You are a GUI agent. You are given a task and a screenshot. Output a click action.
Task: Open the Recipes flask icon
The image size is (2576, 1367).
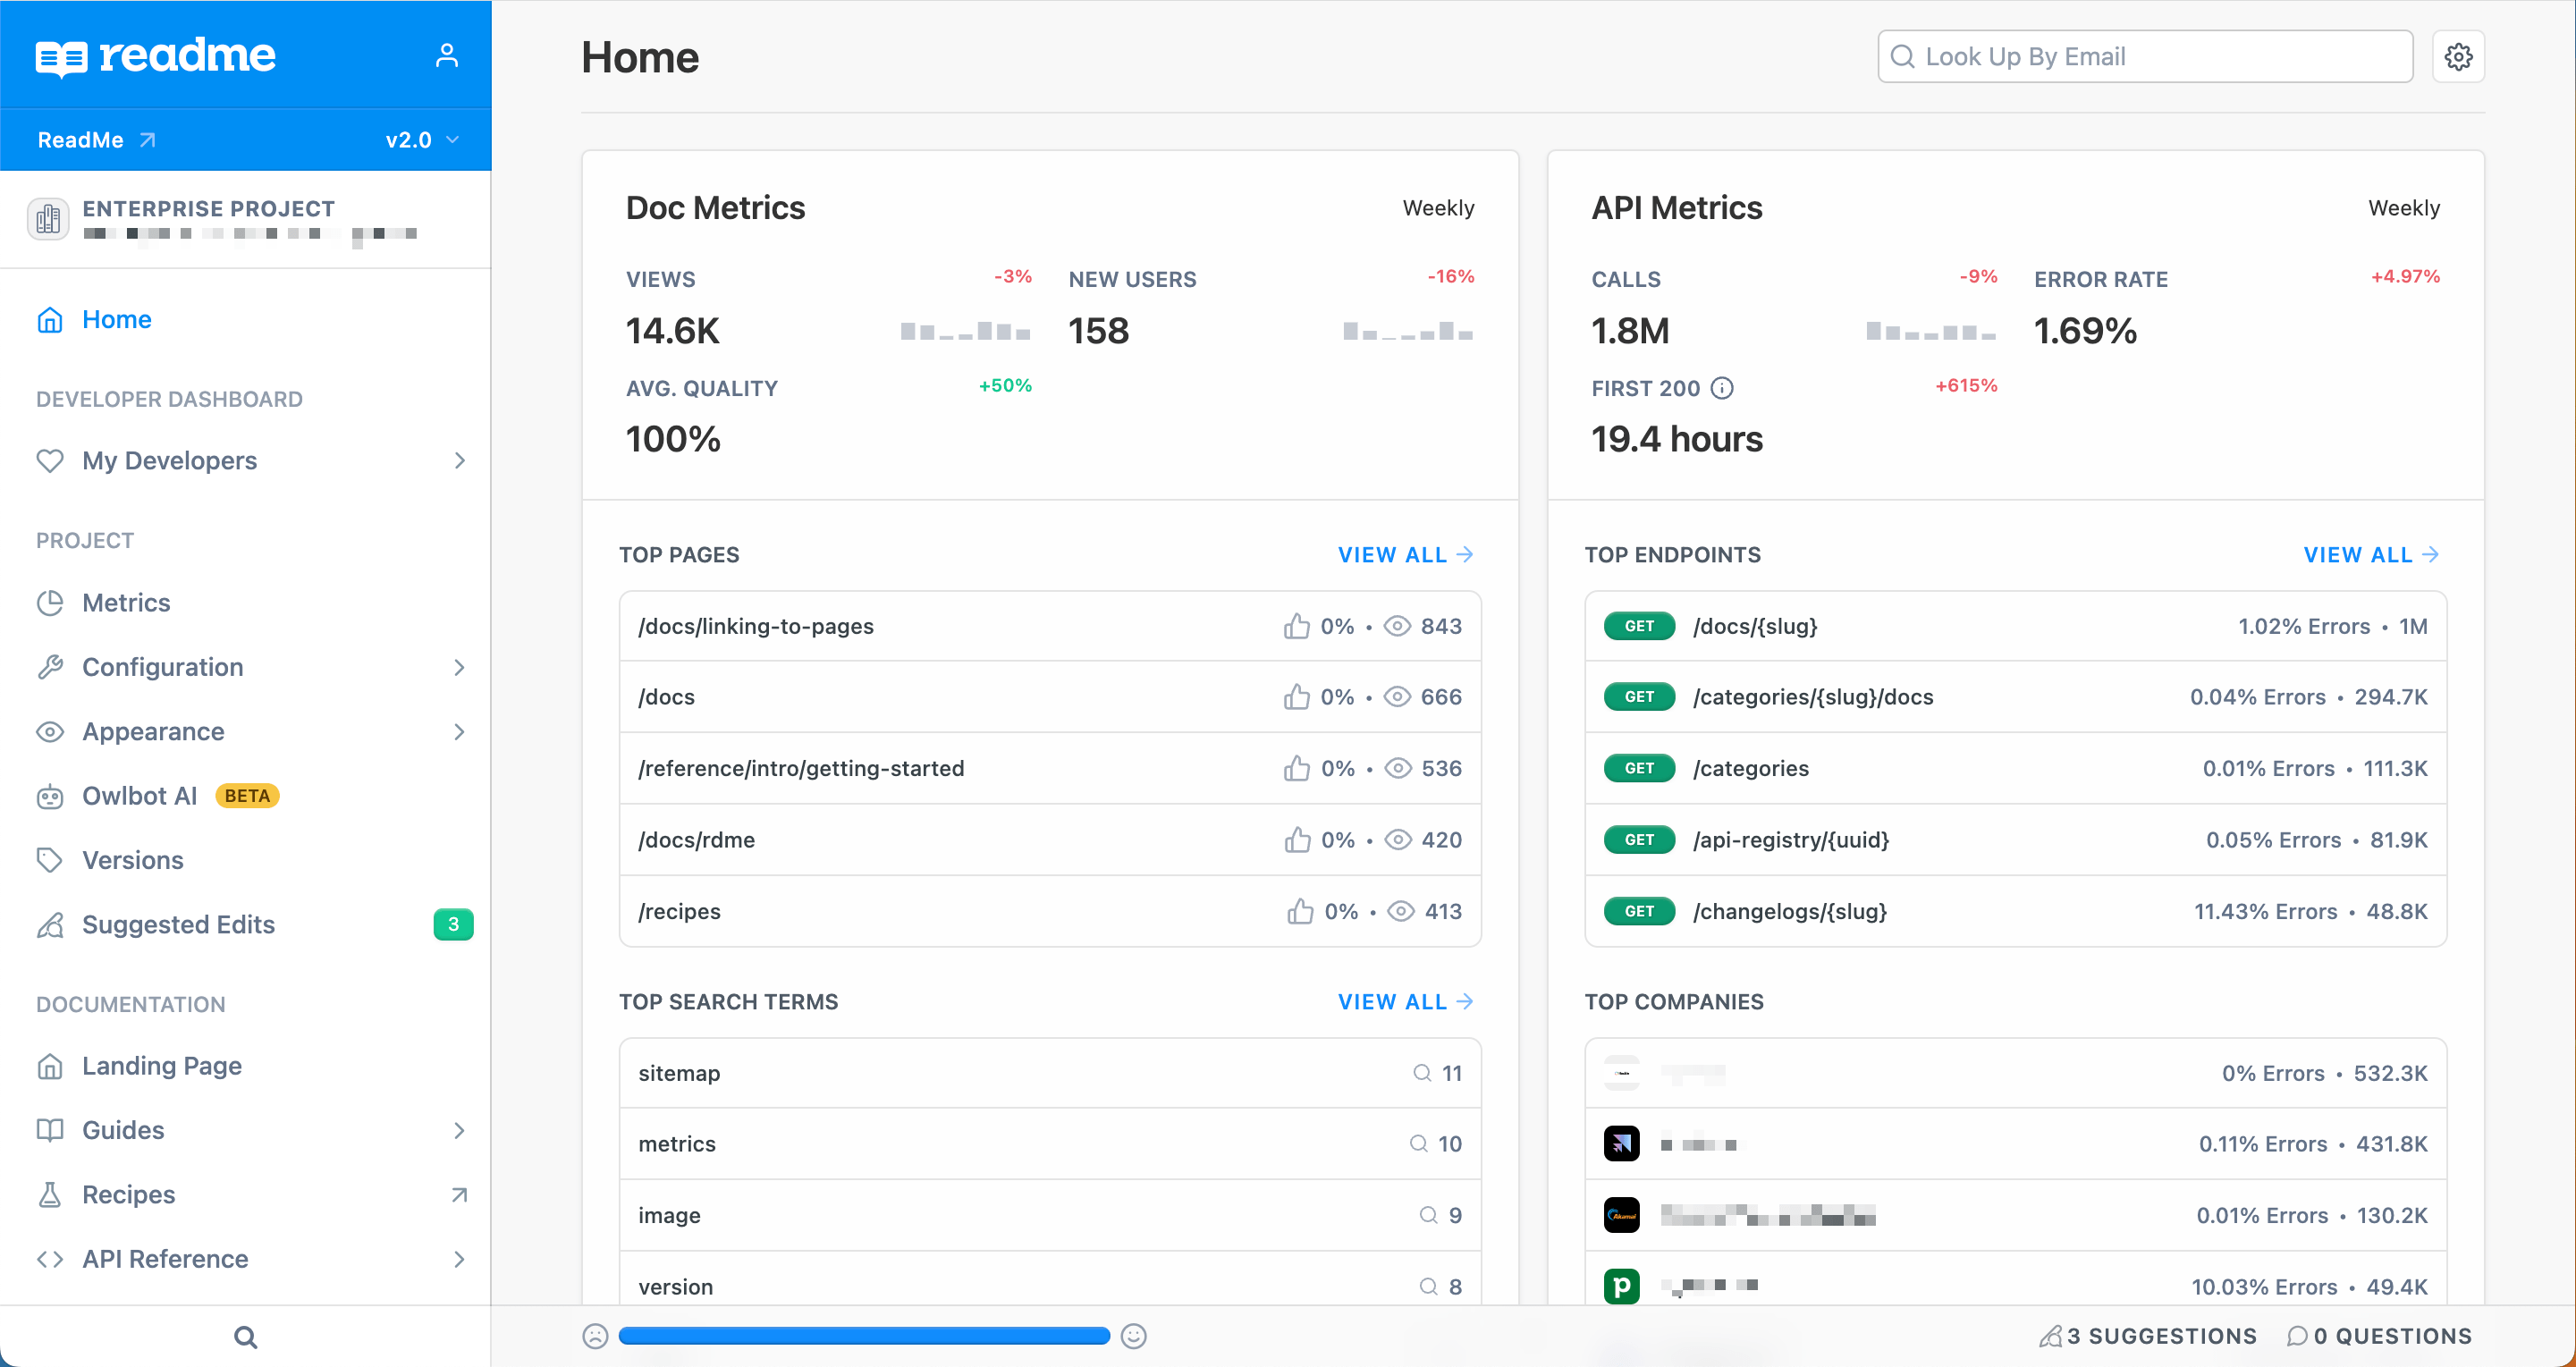51,1194
